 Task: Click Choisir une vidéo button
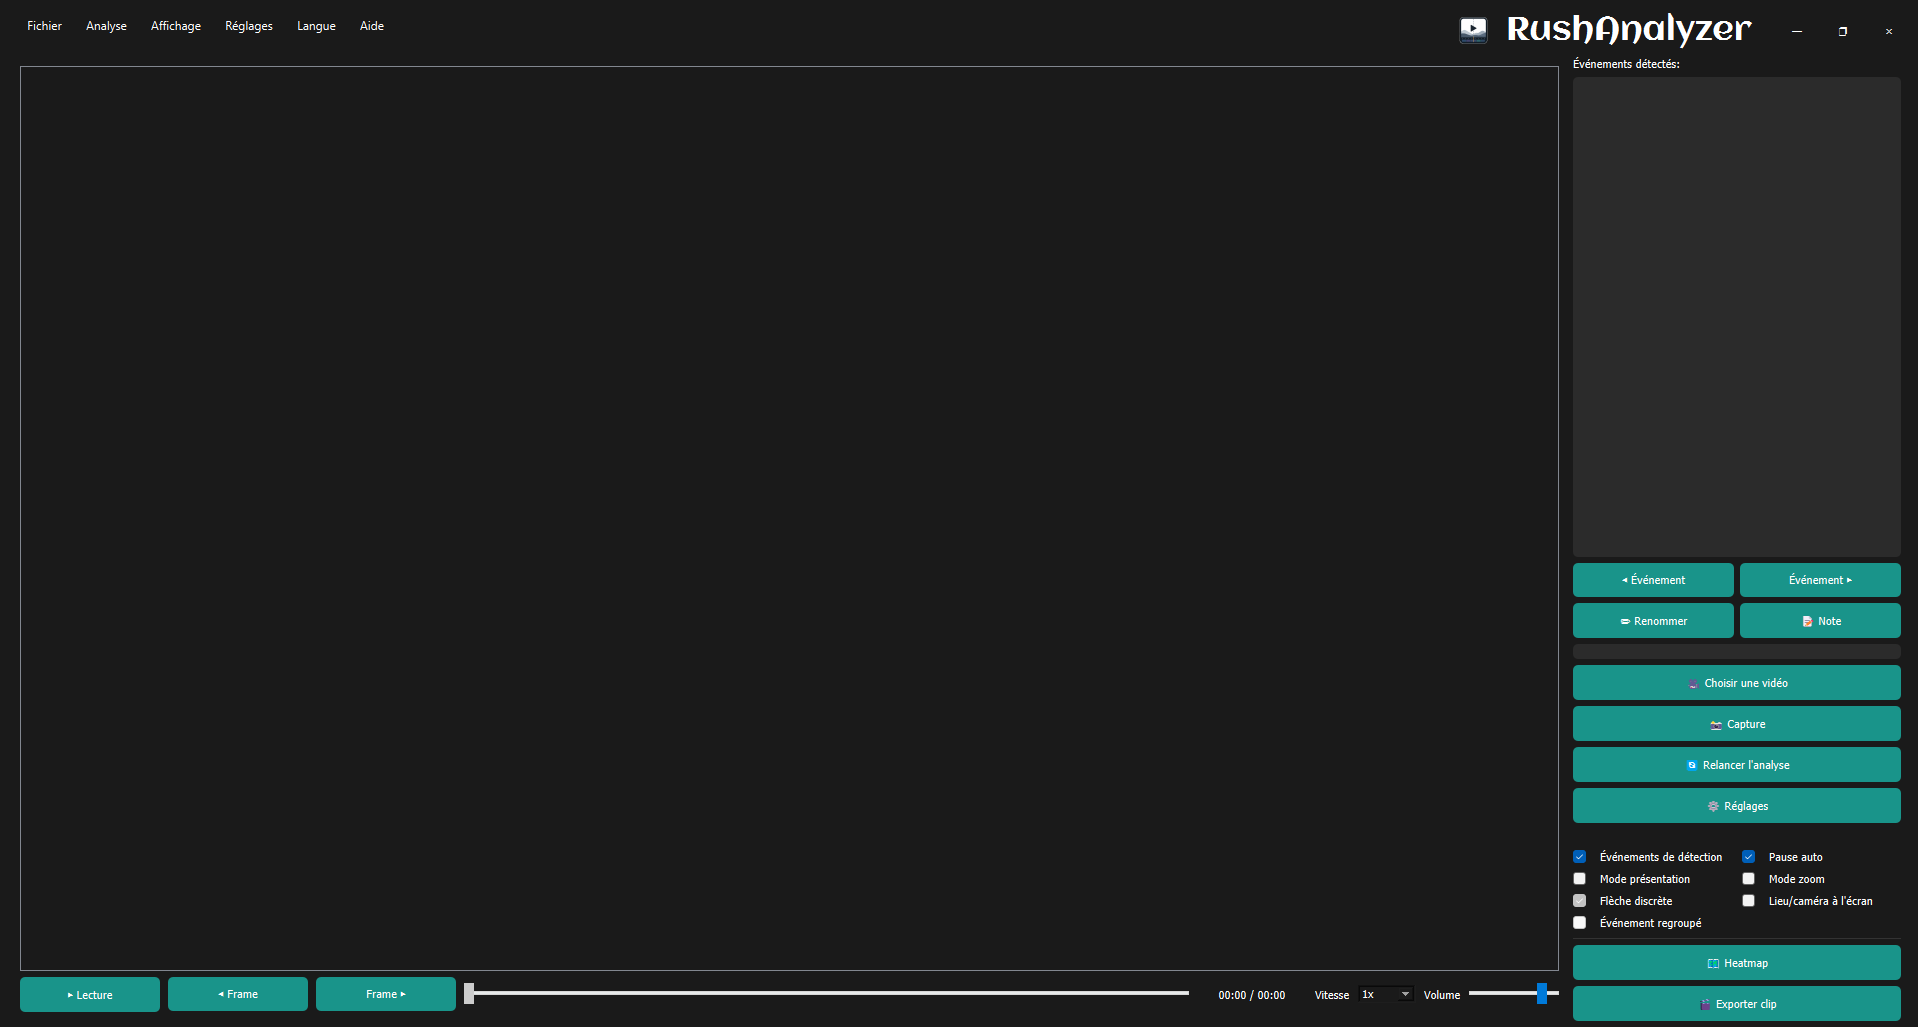point(1737,683)
